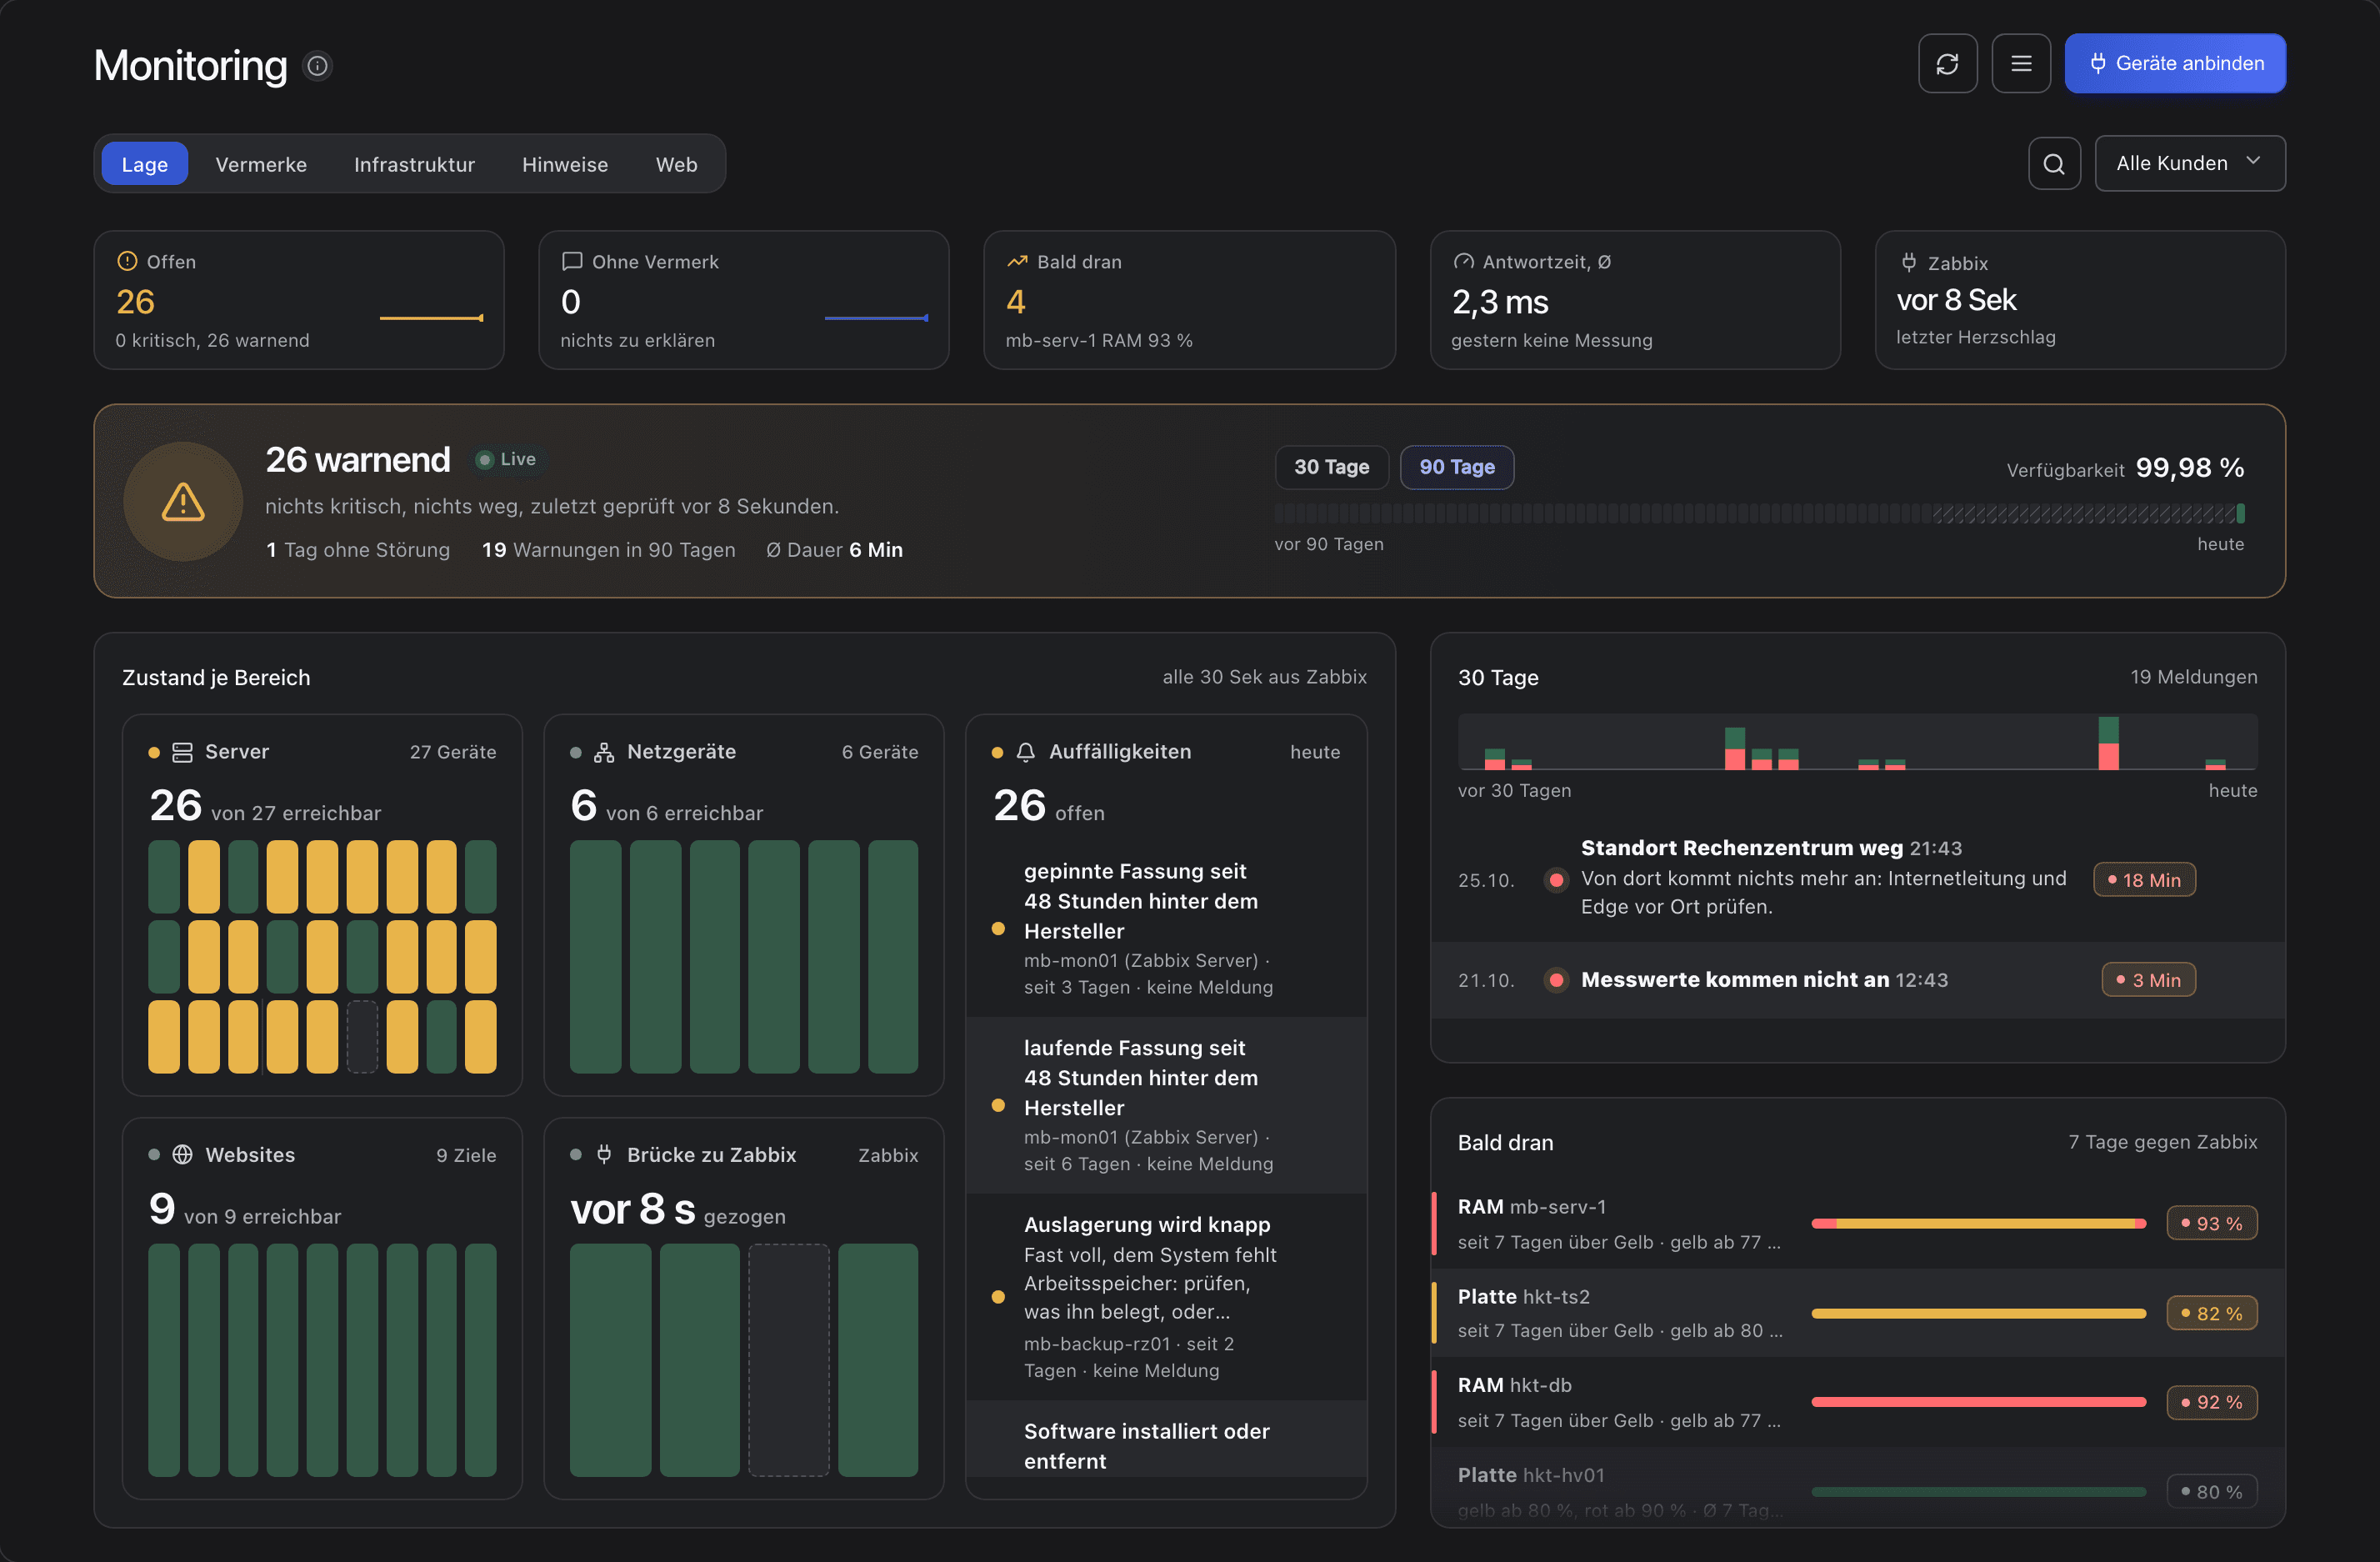Screen dimensions: 2380x1562
Task: Switch availability range to 30 Tage
Action: pos(1331,467)
